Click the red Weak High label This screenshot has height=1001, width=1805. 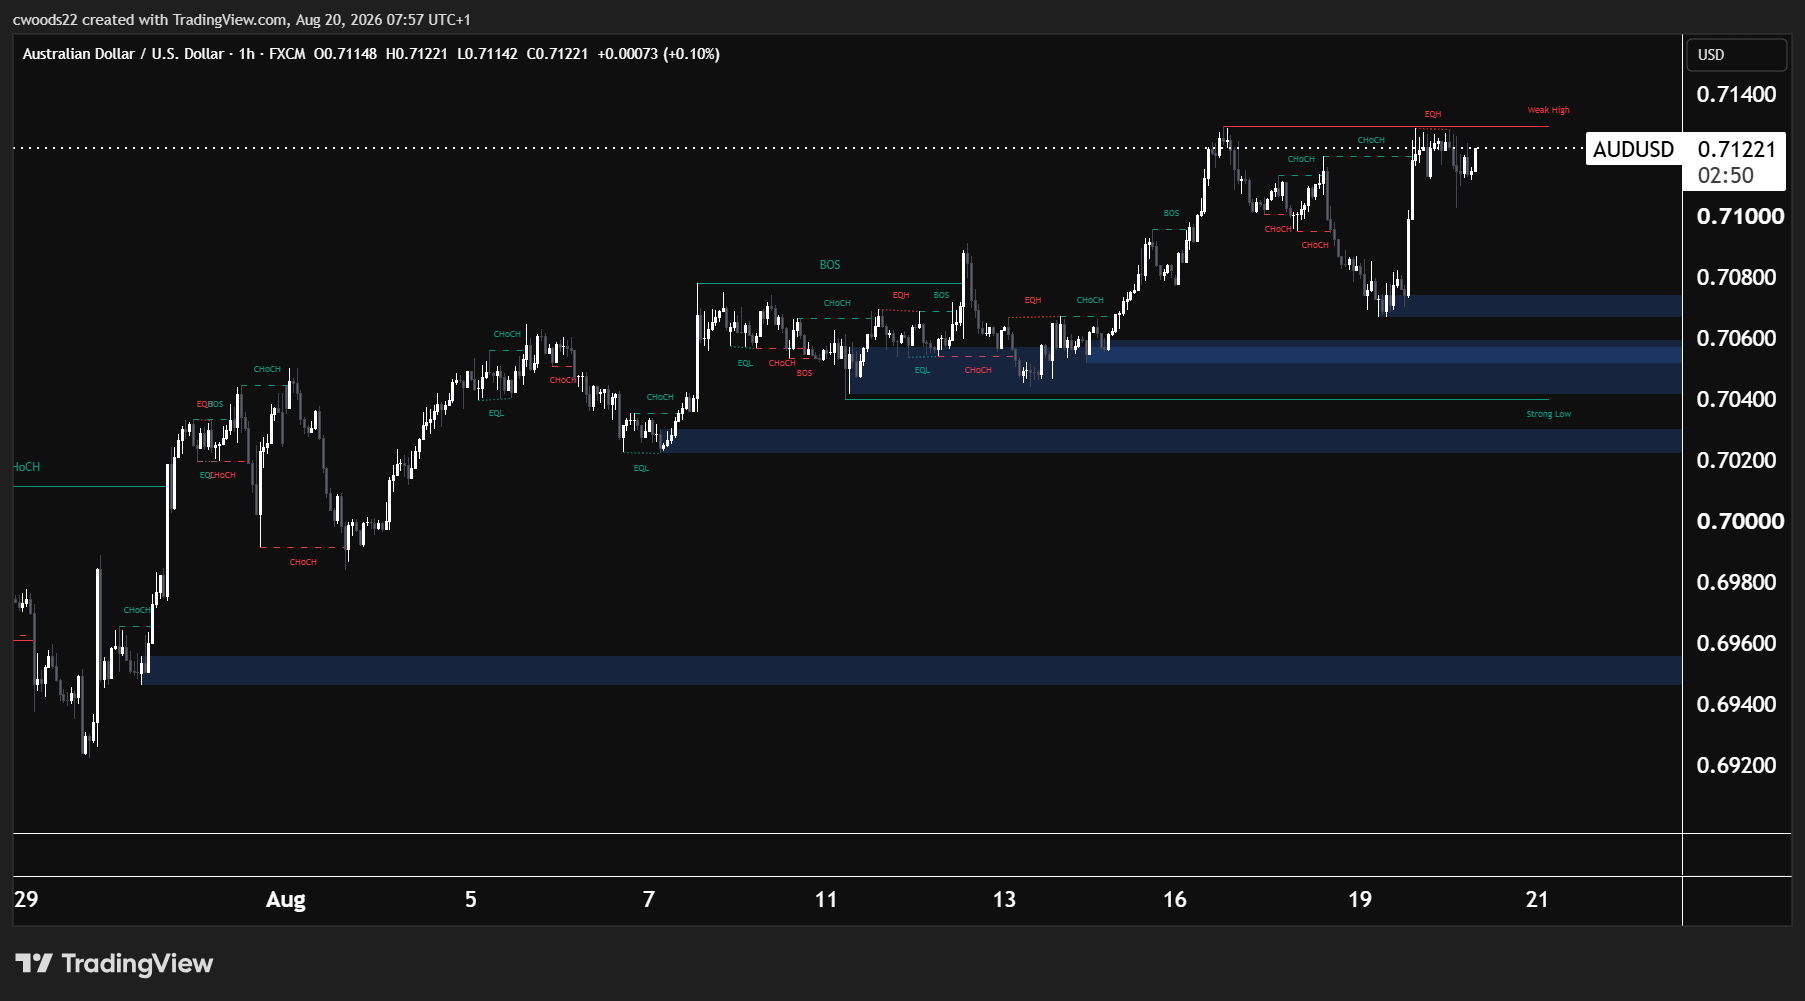pyautogui.click(x=1548, y=110)
